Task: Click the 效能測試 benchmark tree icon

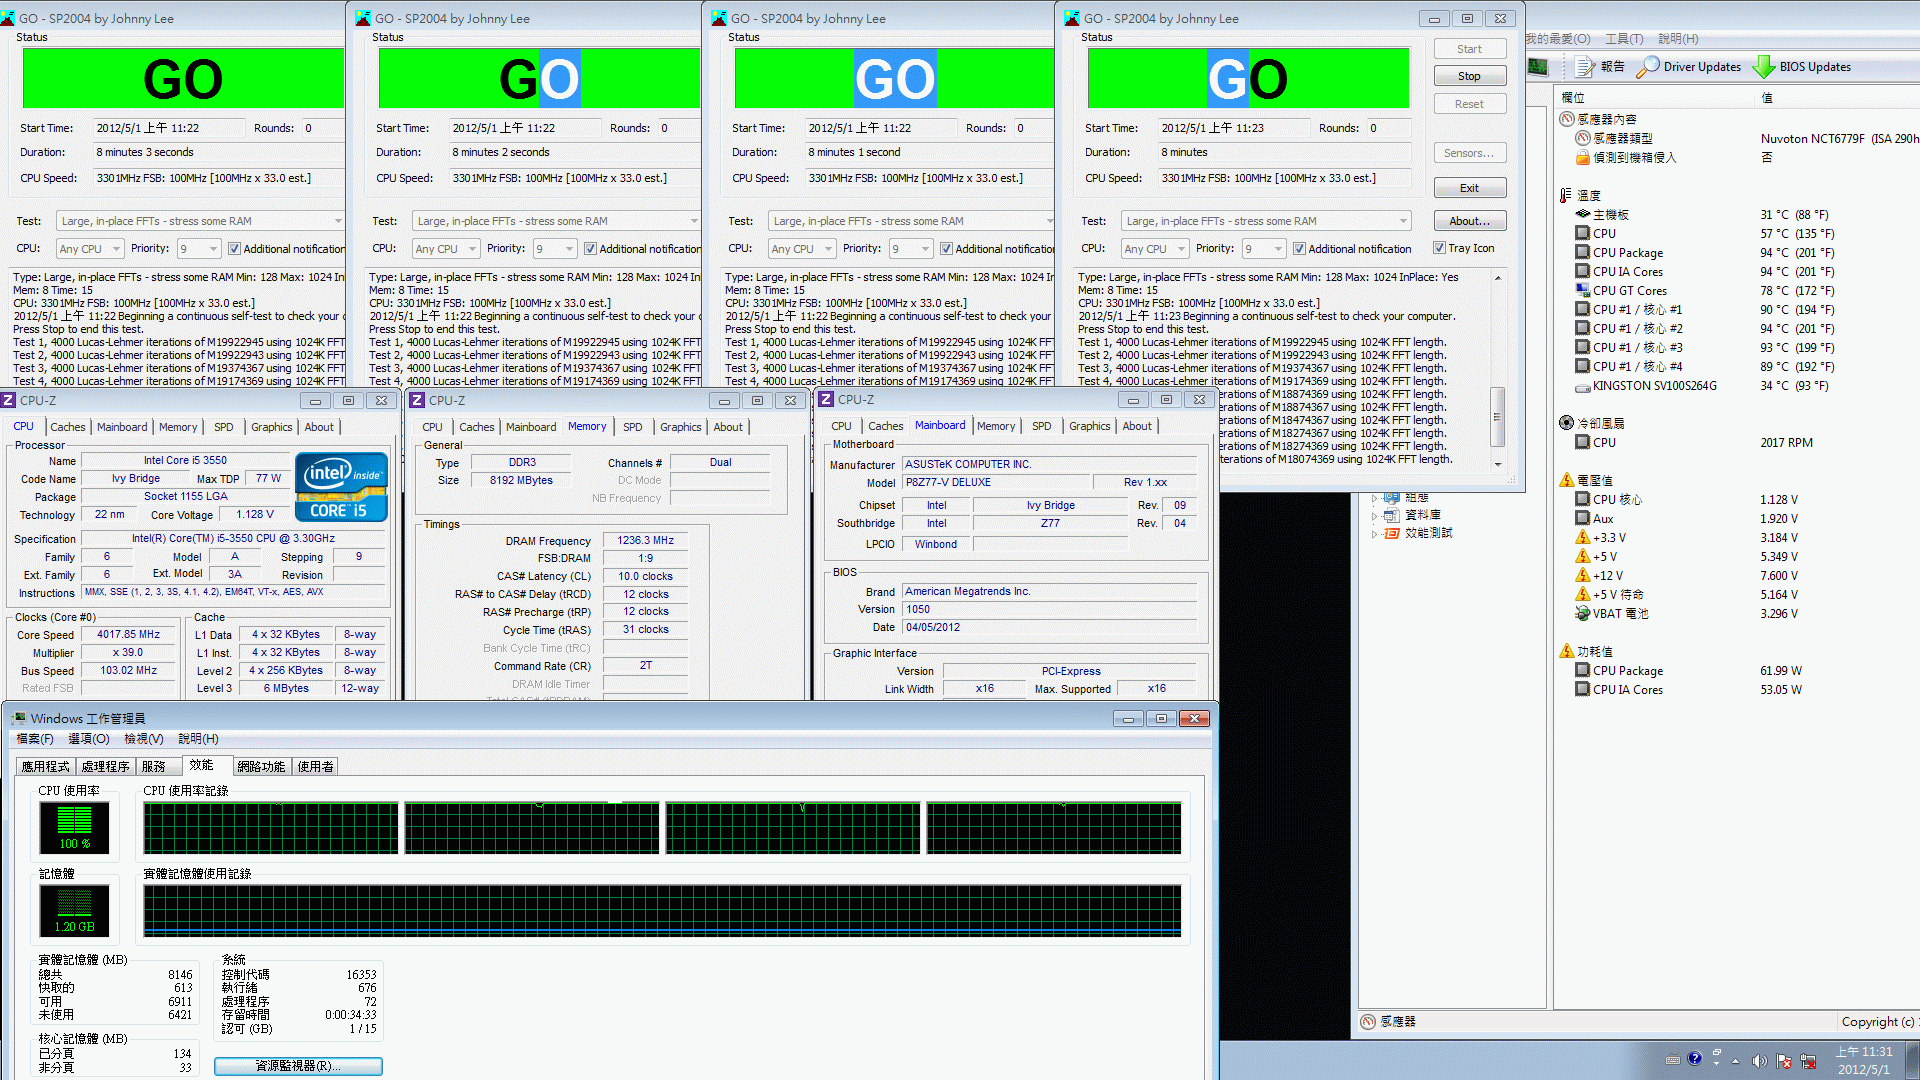Action: click(1391, 534)
